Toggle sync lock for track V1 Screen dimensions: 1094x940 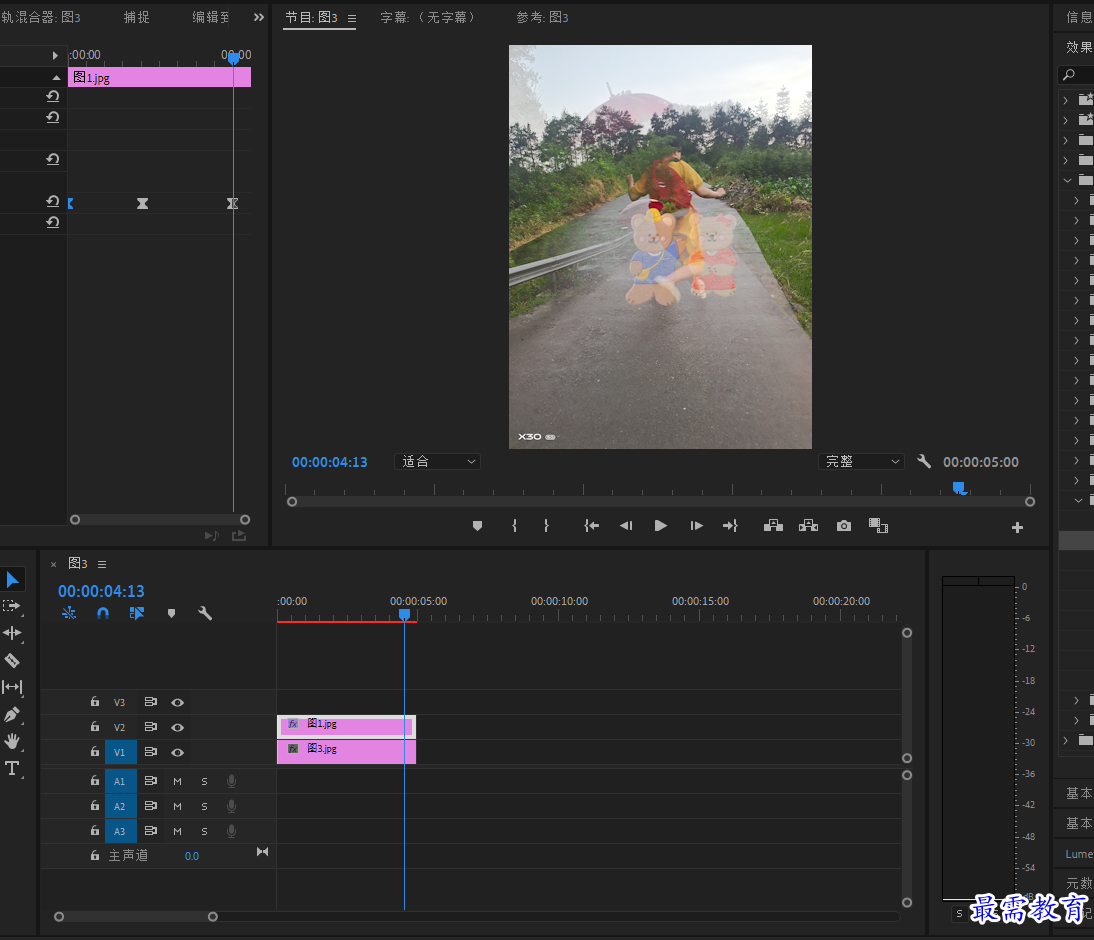150,752
